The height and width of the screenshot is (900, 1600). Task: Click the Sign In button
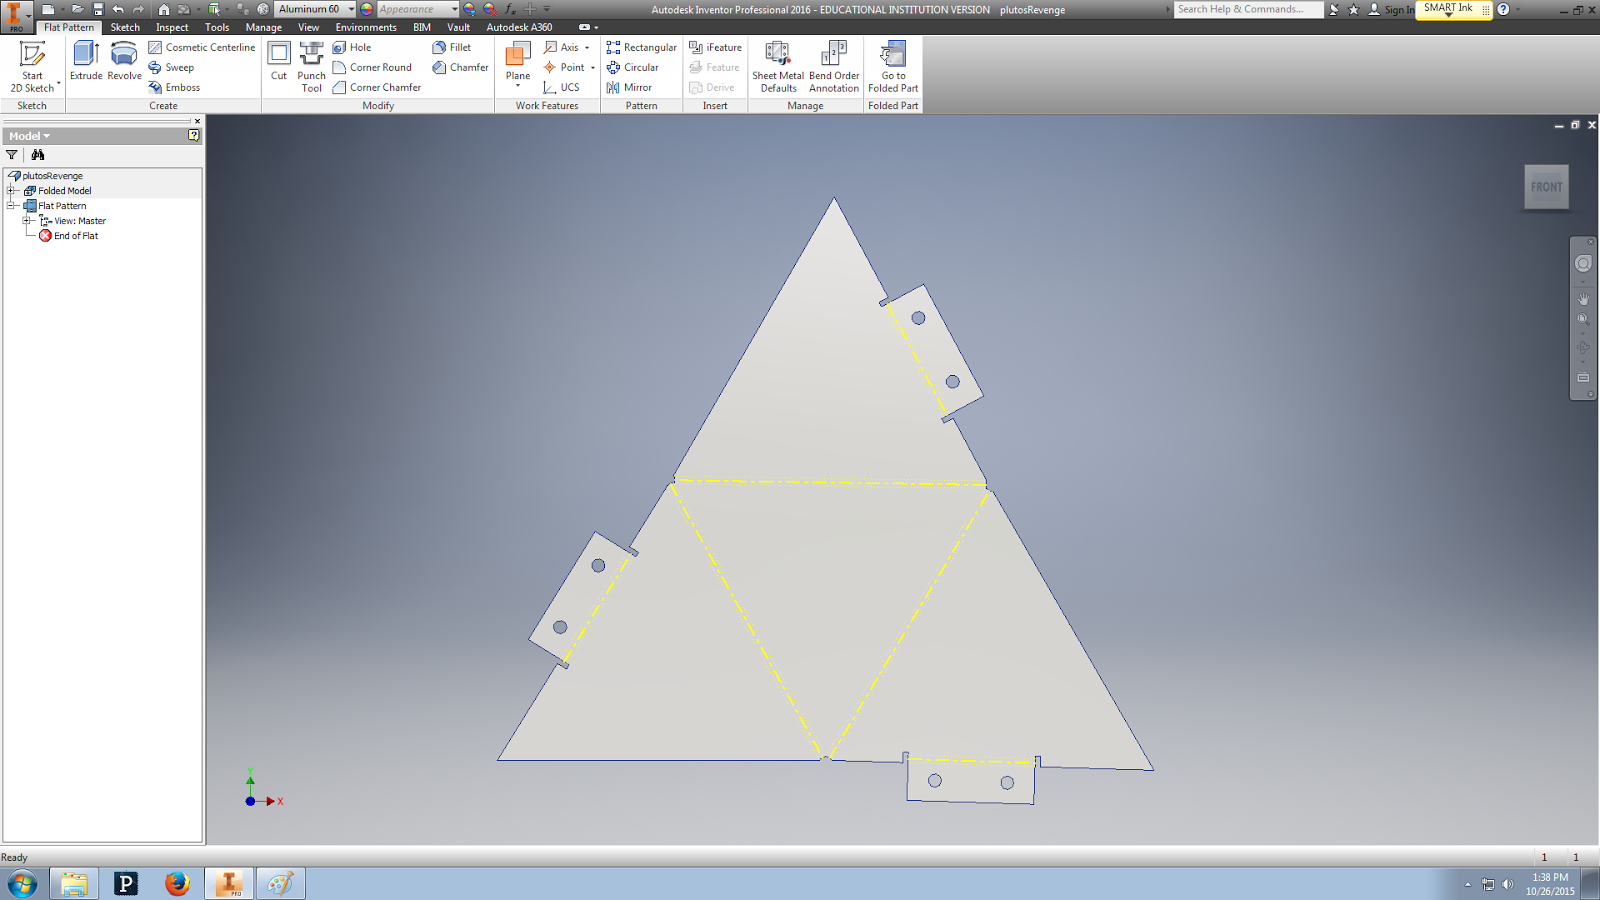point(1394,10)
